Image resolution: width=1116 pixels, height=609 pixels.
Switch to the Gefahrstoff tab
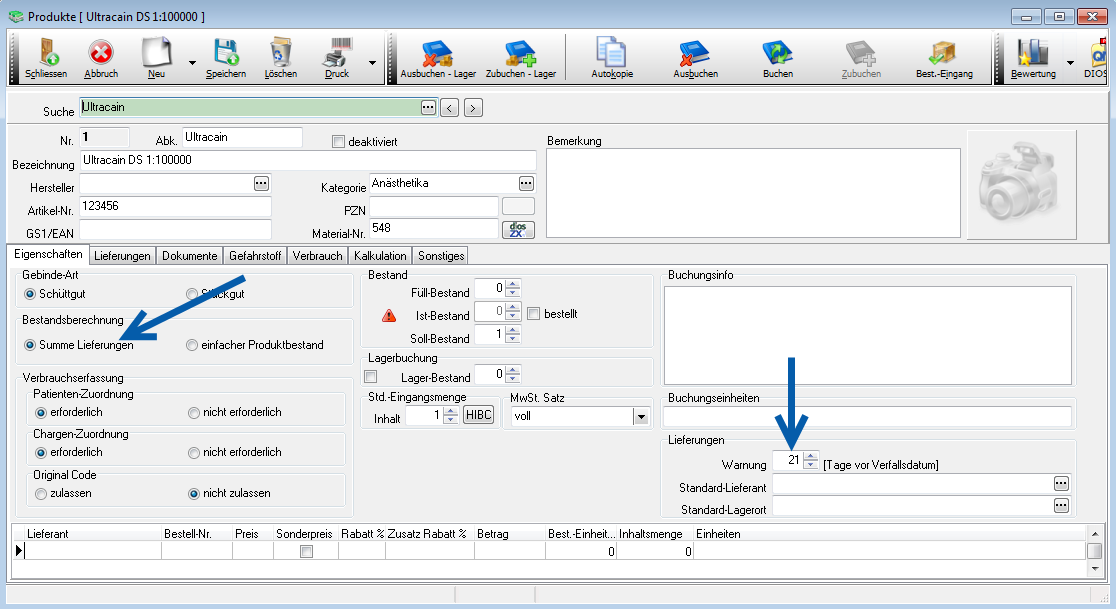tap(255, 255)
